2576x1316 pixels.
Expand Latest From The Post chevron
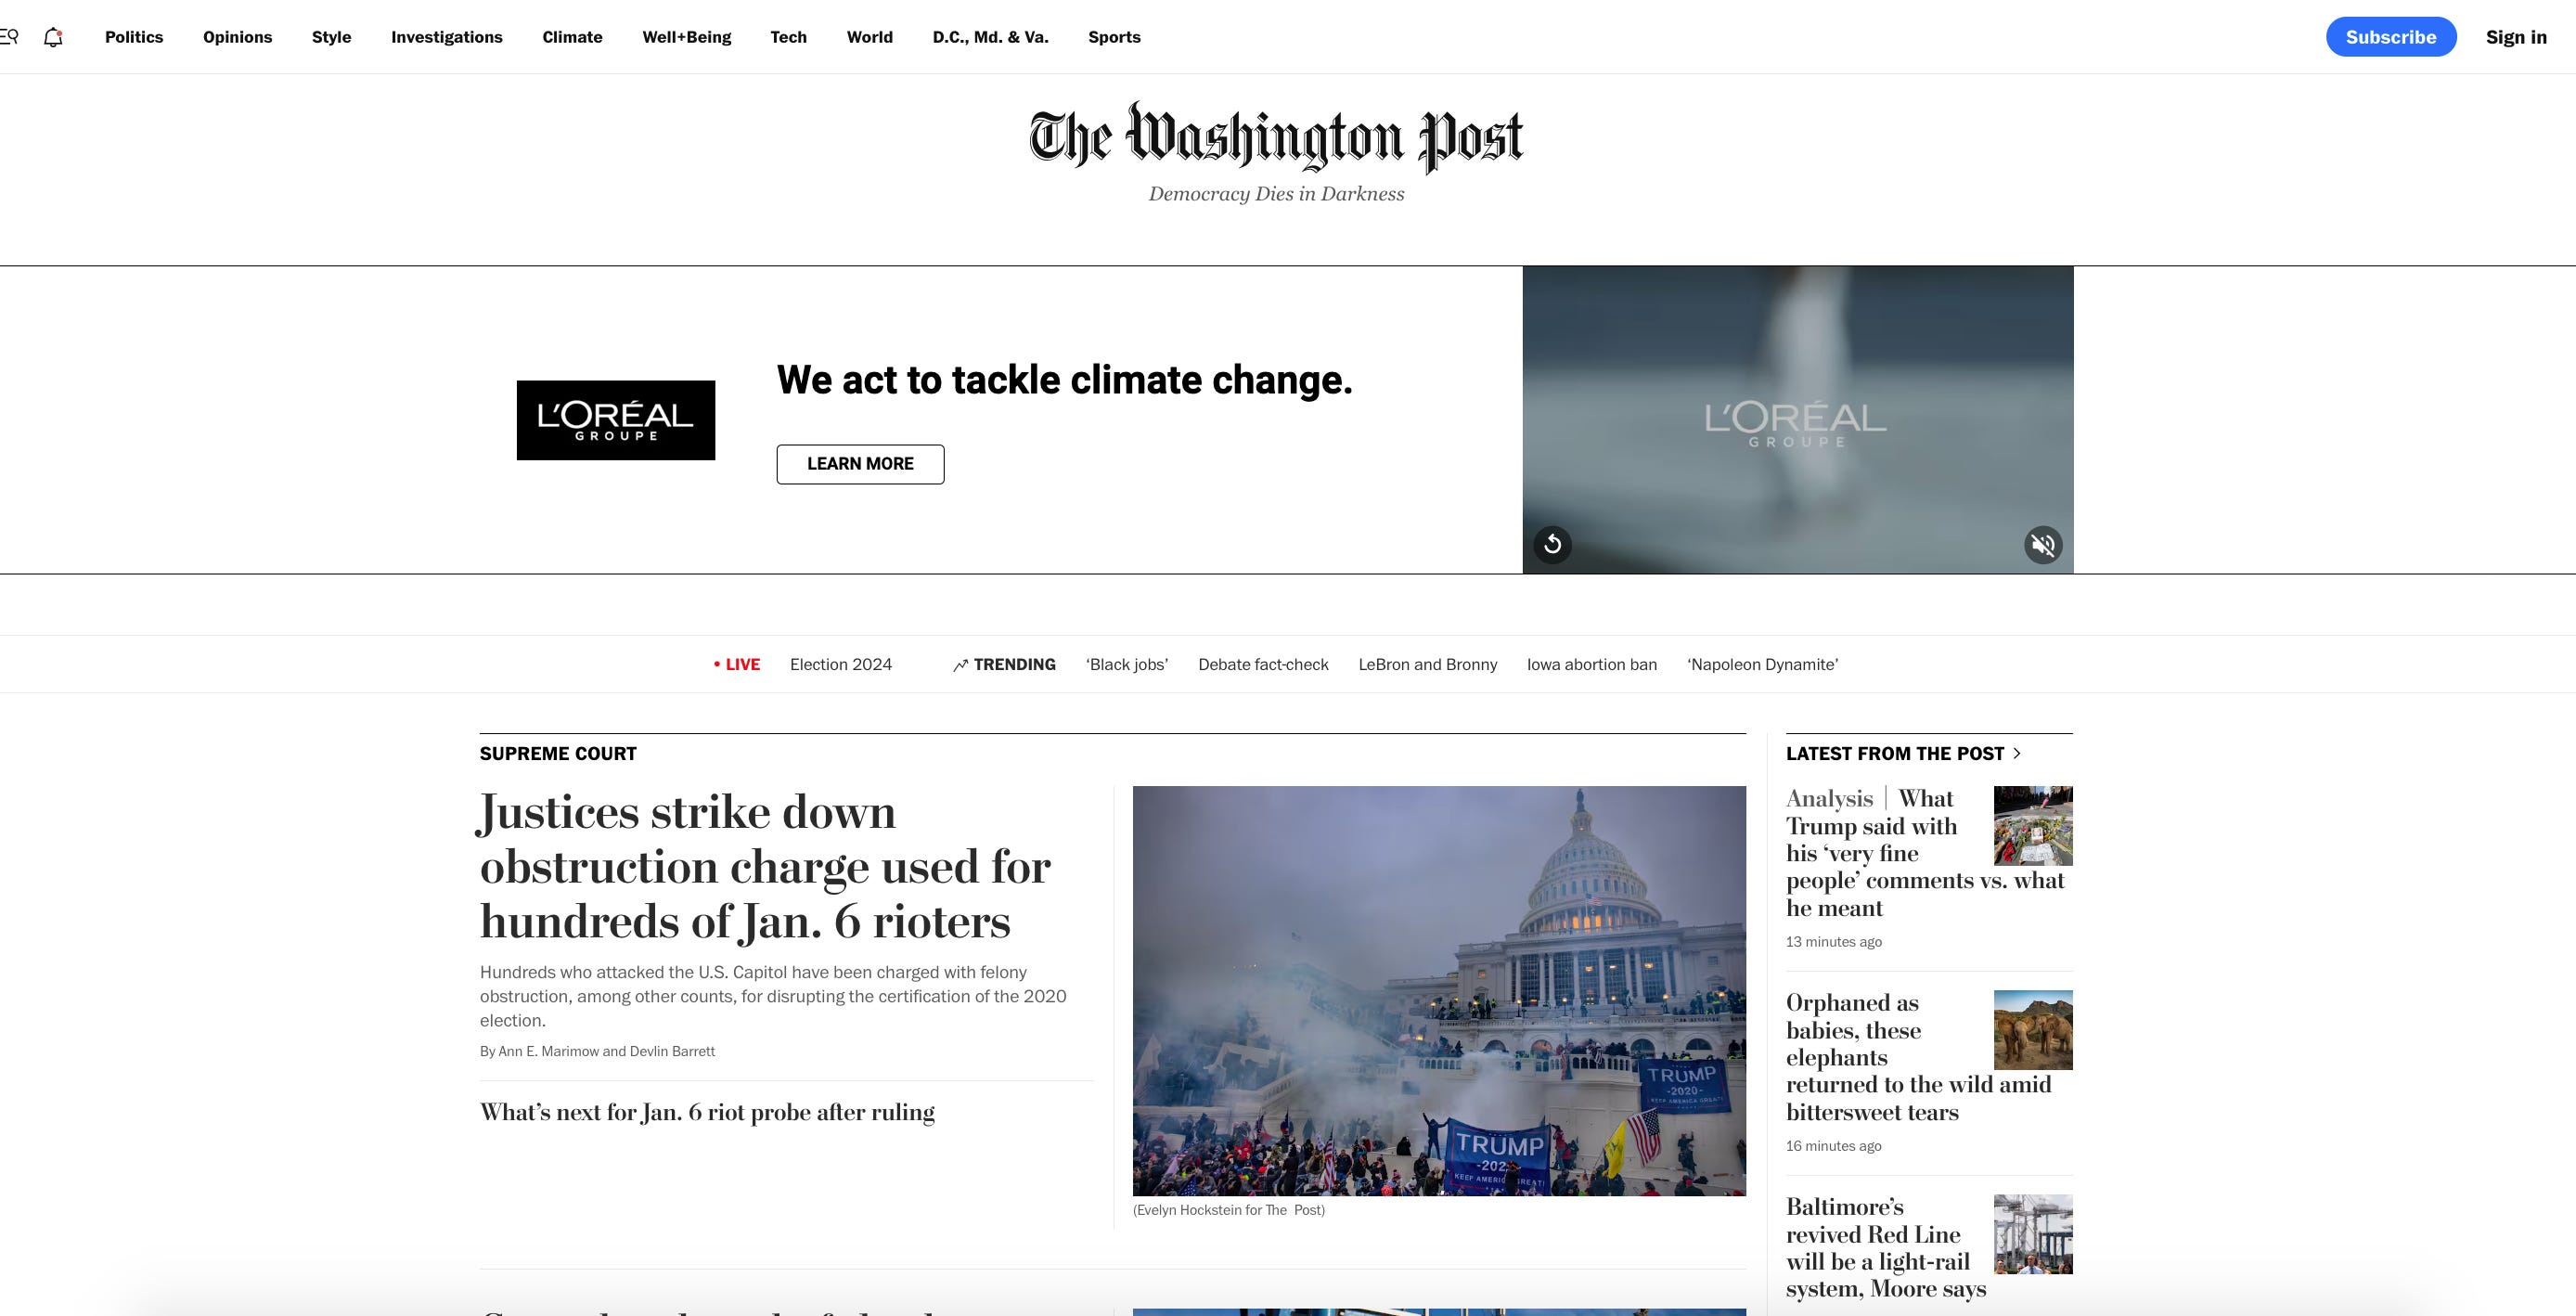[x=2016, y=753]
